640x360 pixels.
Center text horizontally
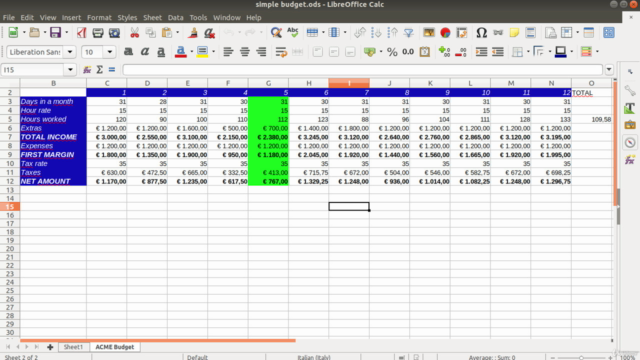(x=244, y=52)
